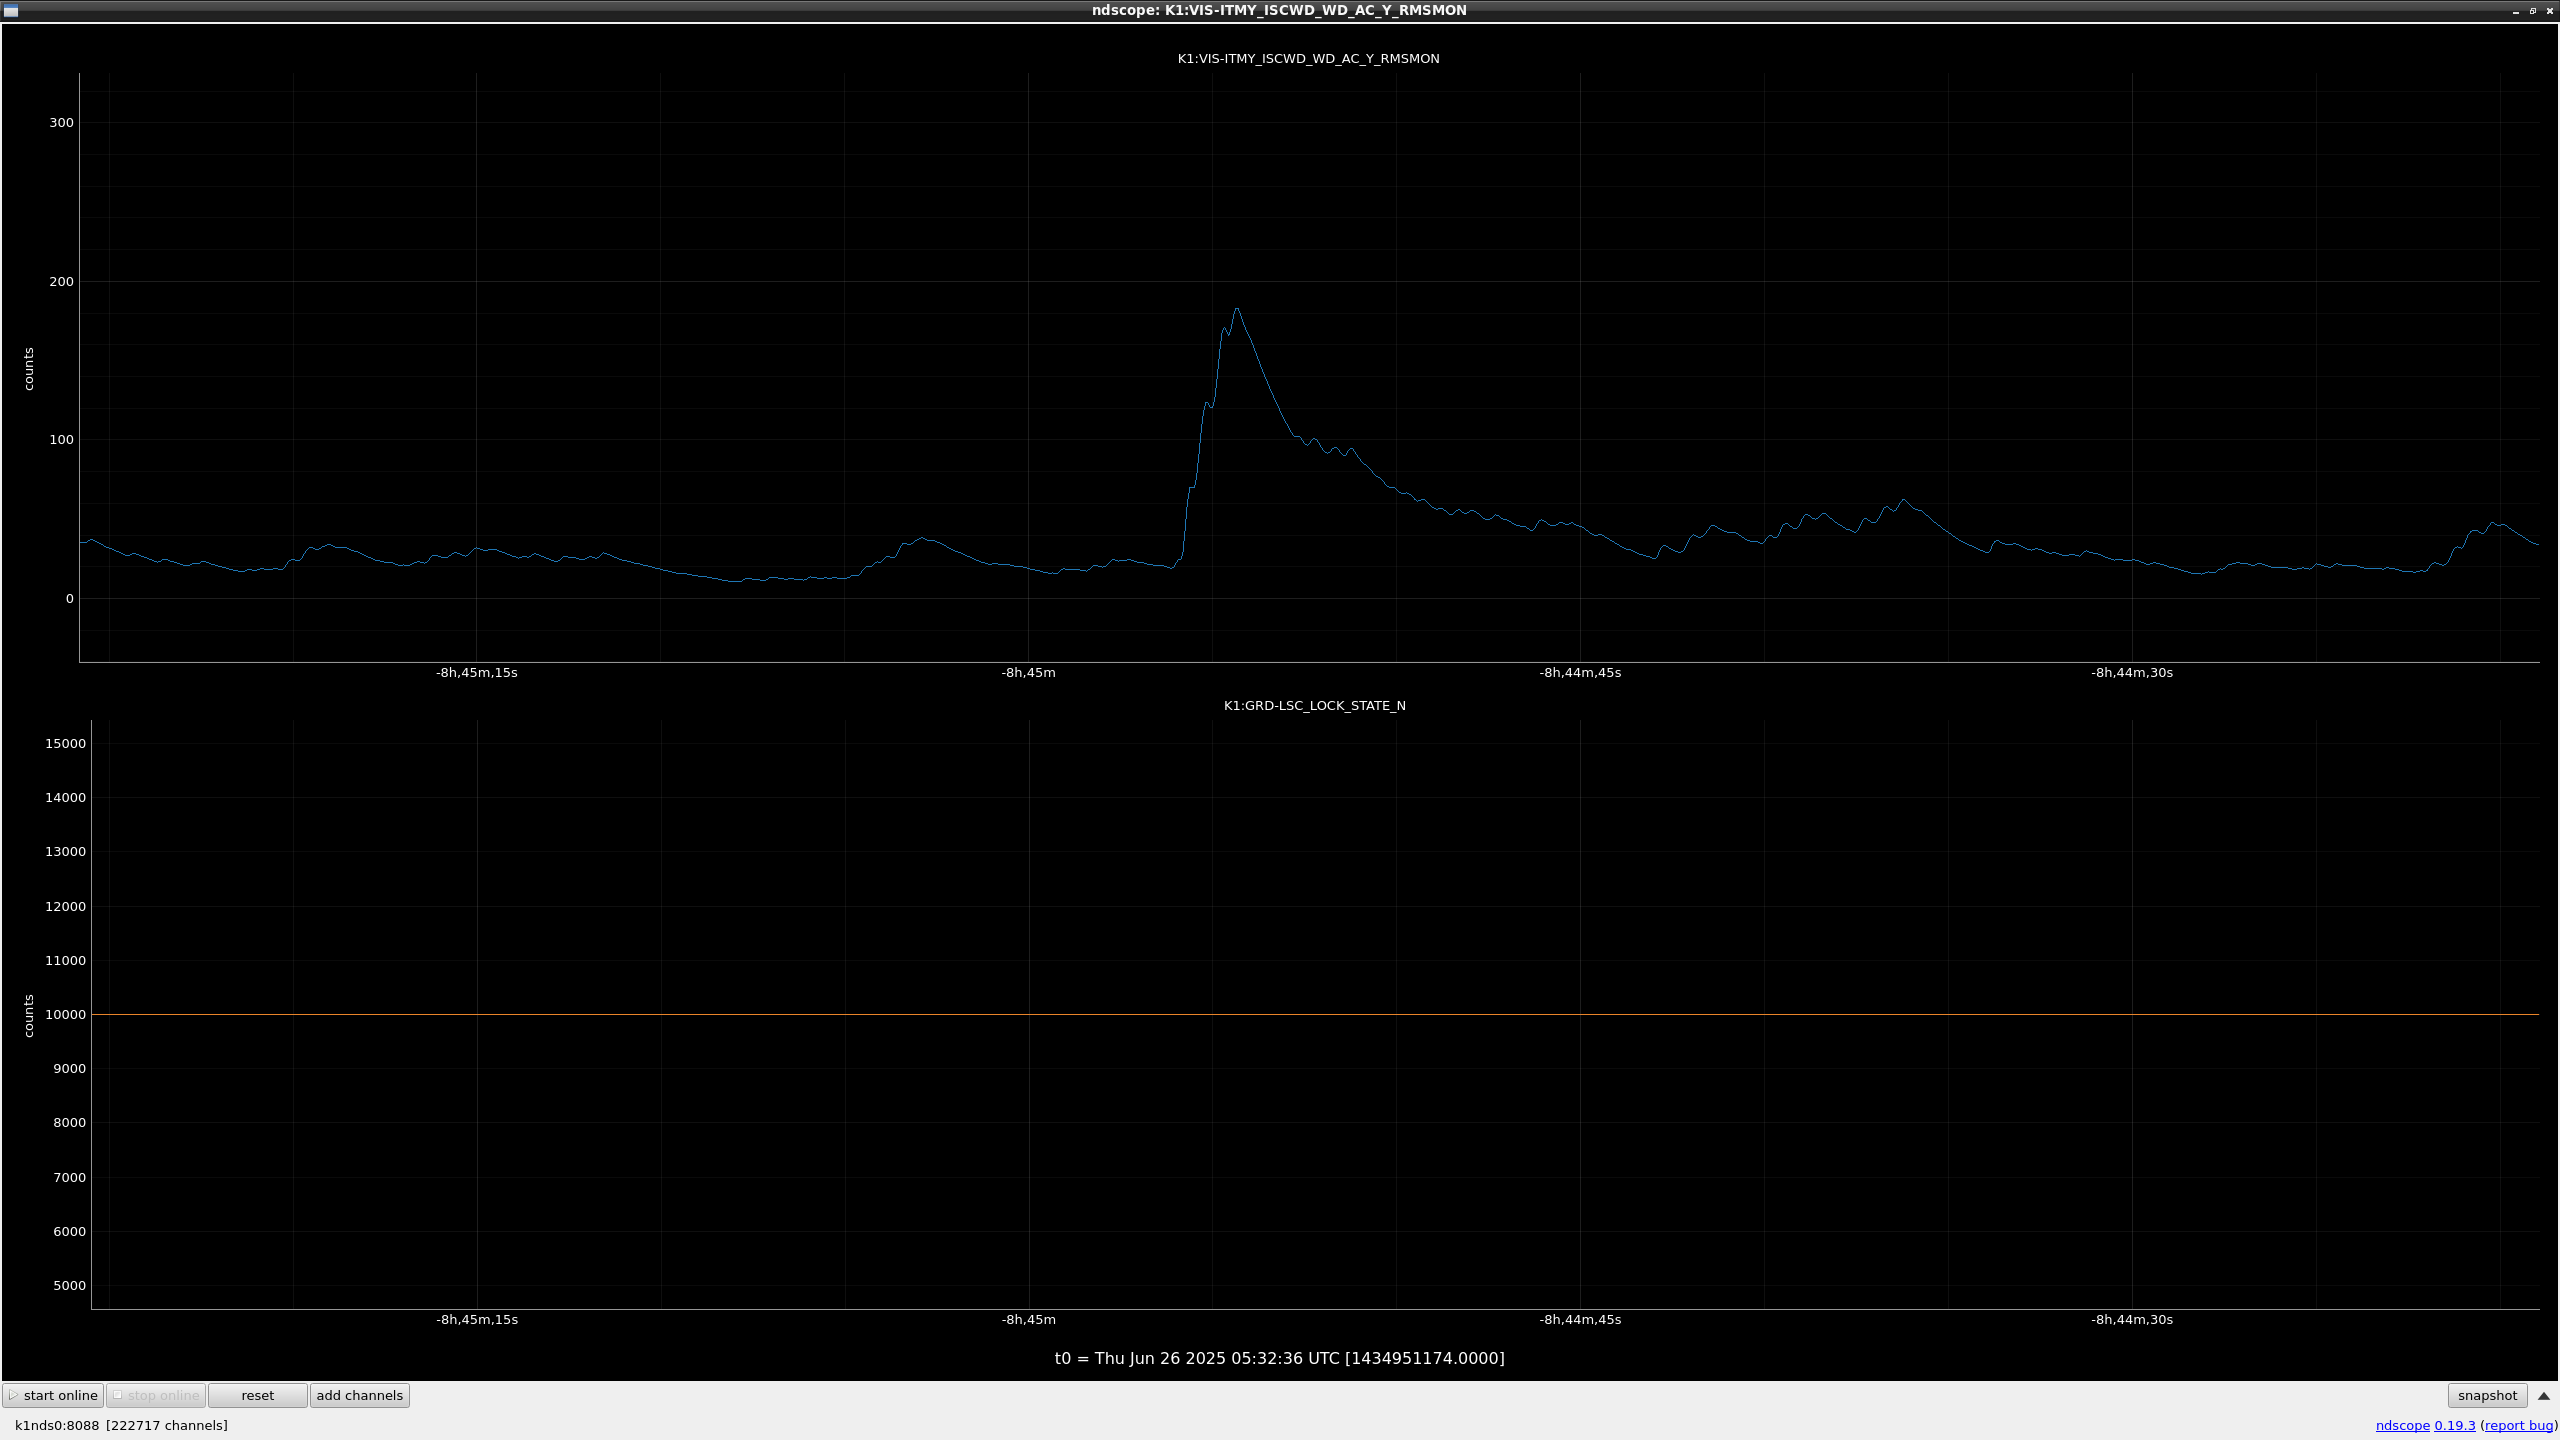Screen dimensions: 2560x1440
Task: Open the 0.19.3 version link
Action: (2455, 1425)
